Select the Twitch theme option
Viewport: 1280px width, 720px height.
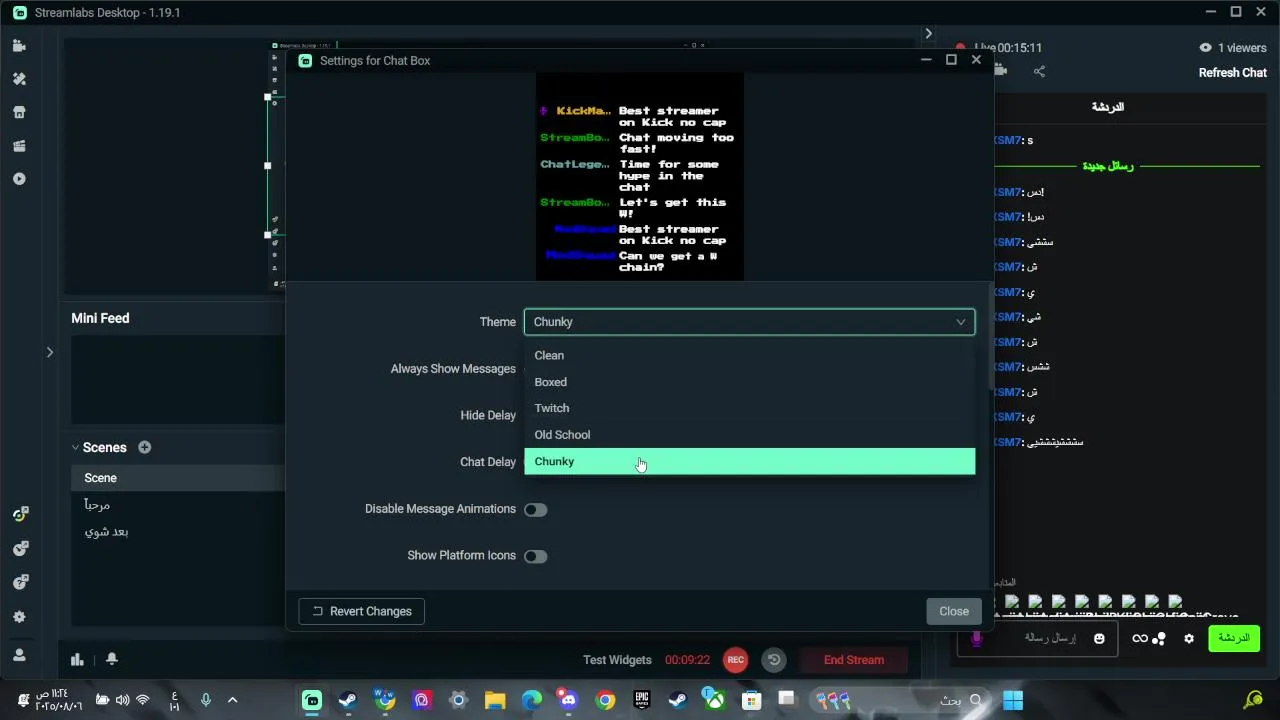749,408
